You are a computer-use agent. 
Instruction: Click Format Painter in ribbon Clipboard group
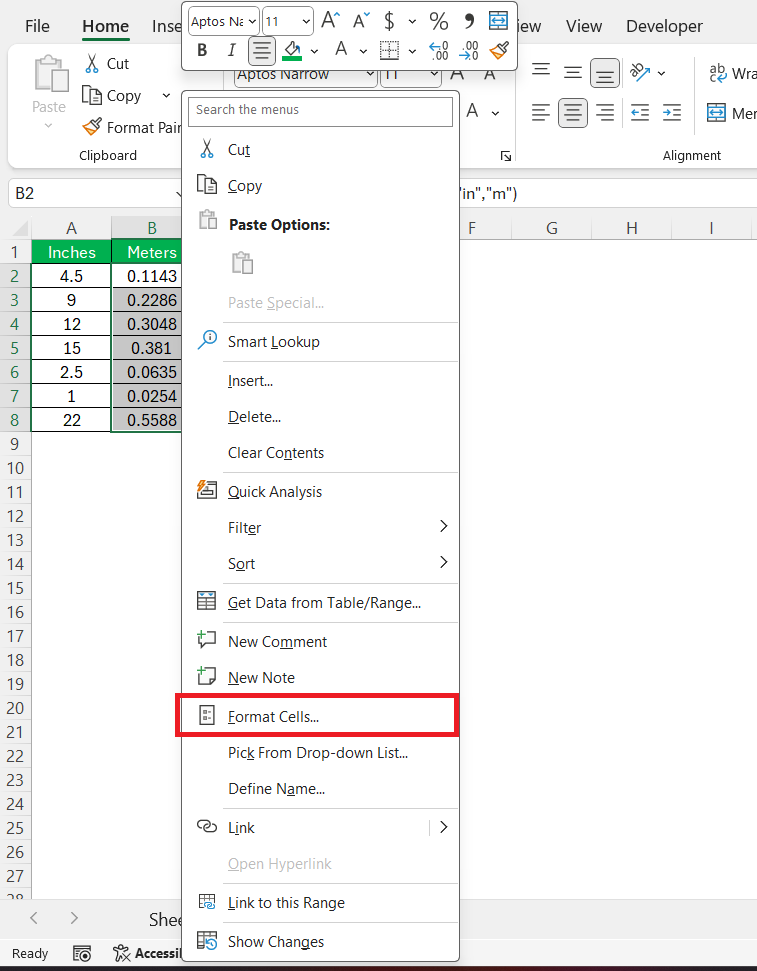click(x=131, y=127)
